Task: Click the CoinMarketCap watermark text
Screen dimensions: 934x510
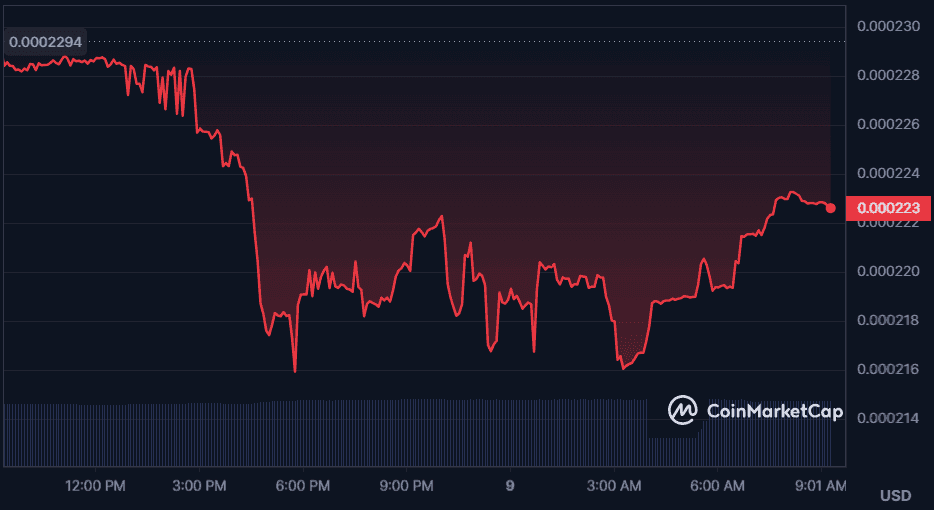Action: point(774,411)
